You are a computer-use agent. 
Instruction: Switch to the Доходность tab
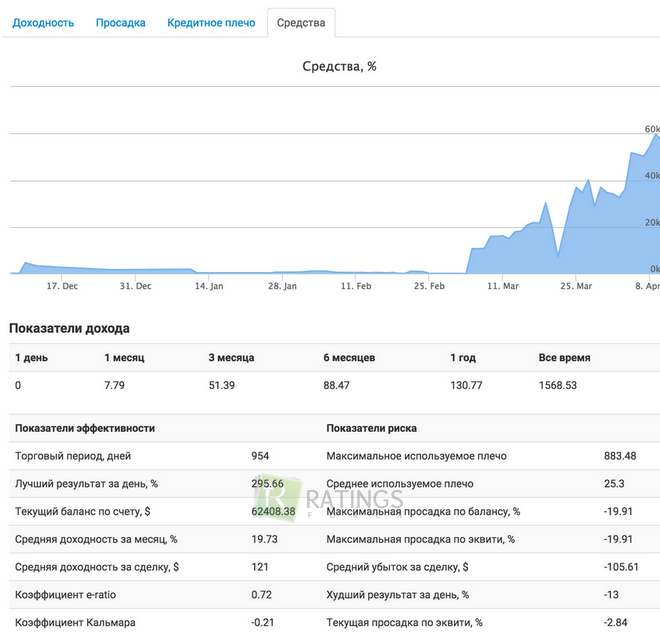[43, 23]
